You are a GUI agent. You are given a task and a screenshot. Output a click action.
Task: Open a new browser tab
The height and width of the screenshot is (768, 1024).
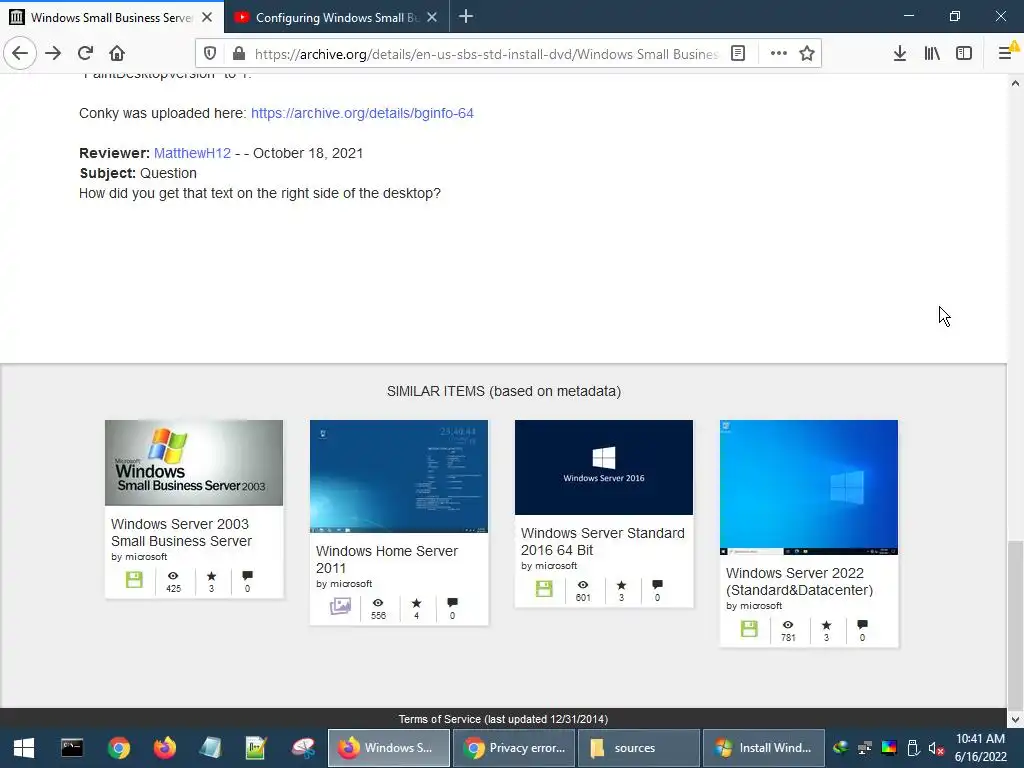[466, 16]
